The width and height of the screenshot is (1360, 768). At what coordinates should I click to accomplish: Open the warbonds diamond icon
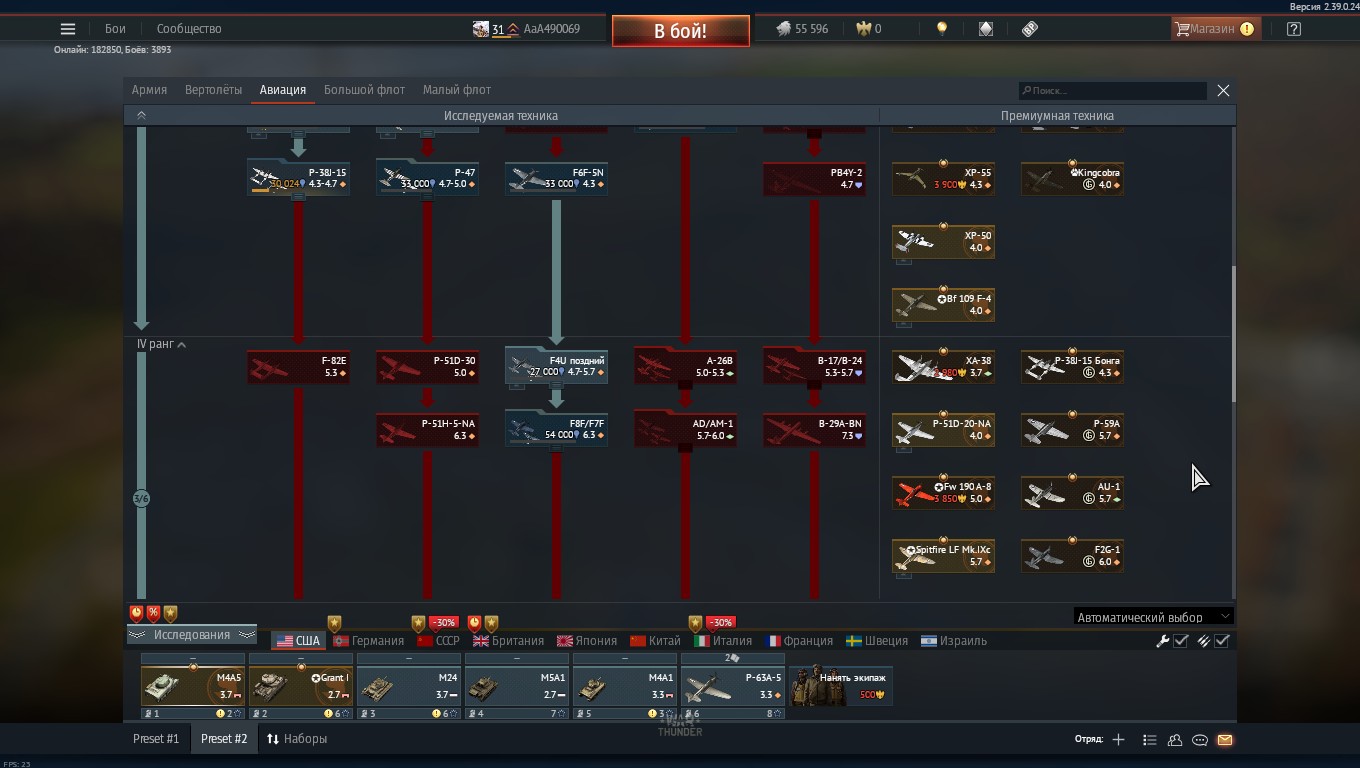tap(986, 29)
